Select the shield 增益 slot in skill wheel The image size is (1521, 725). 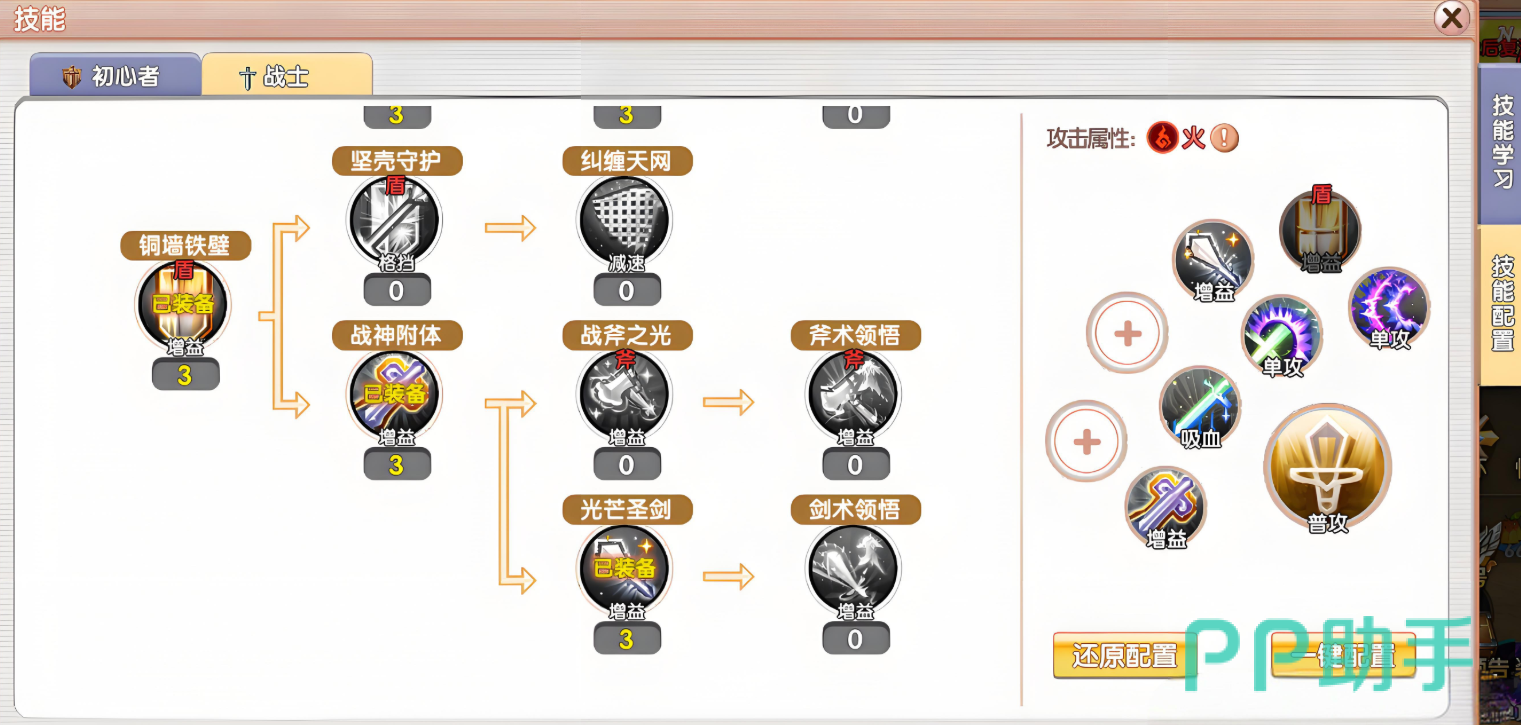pos(1320,229)
